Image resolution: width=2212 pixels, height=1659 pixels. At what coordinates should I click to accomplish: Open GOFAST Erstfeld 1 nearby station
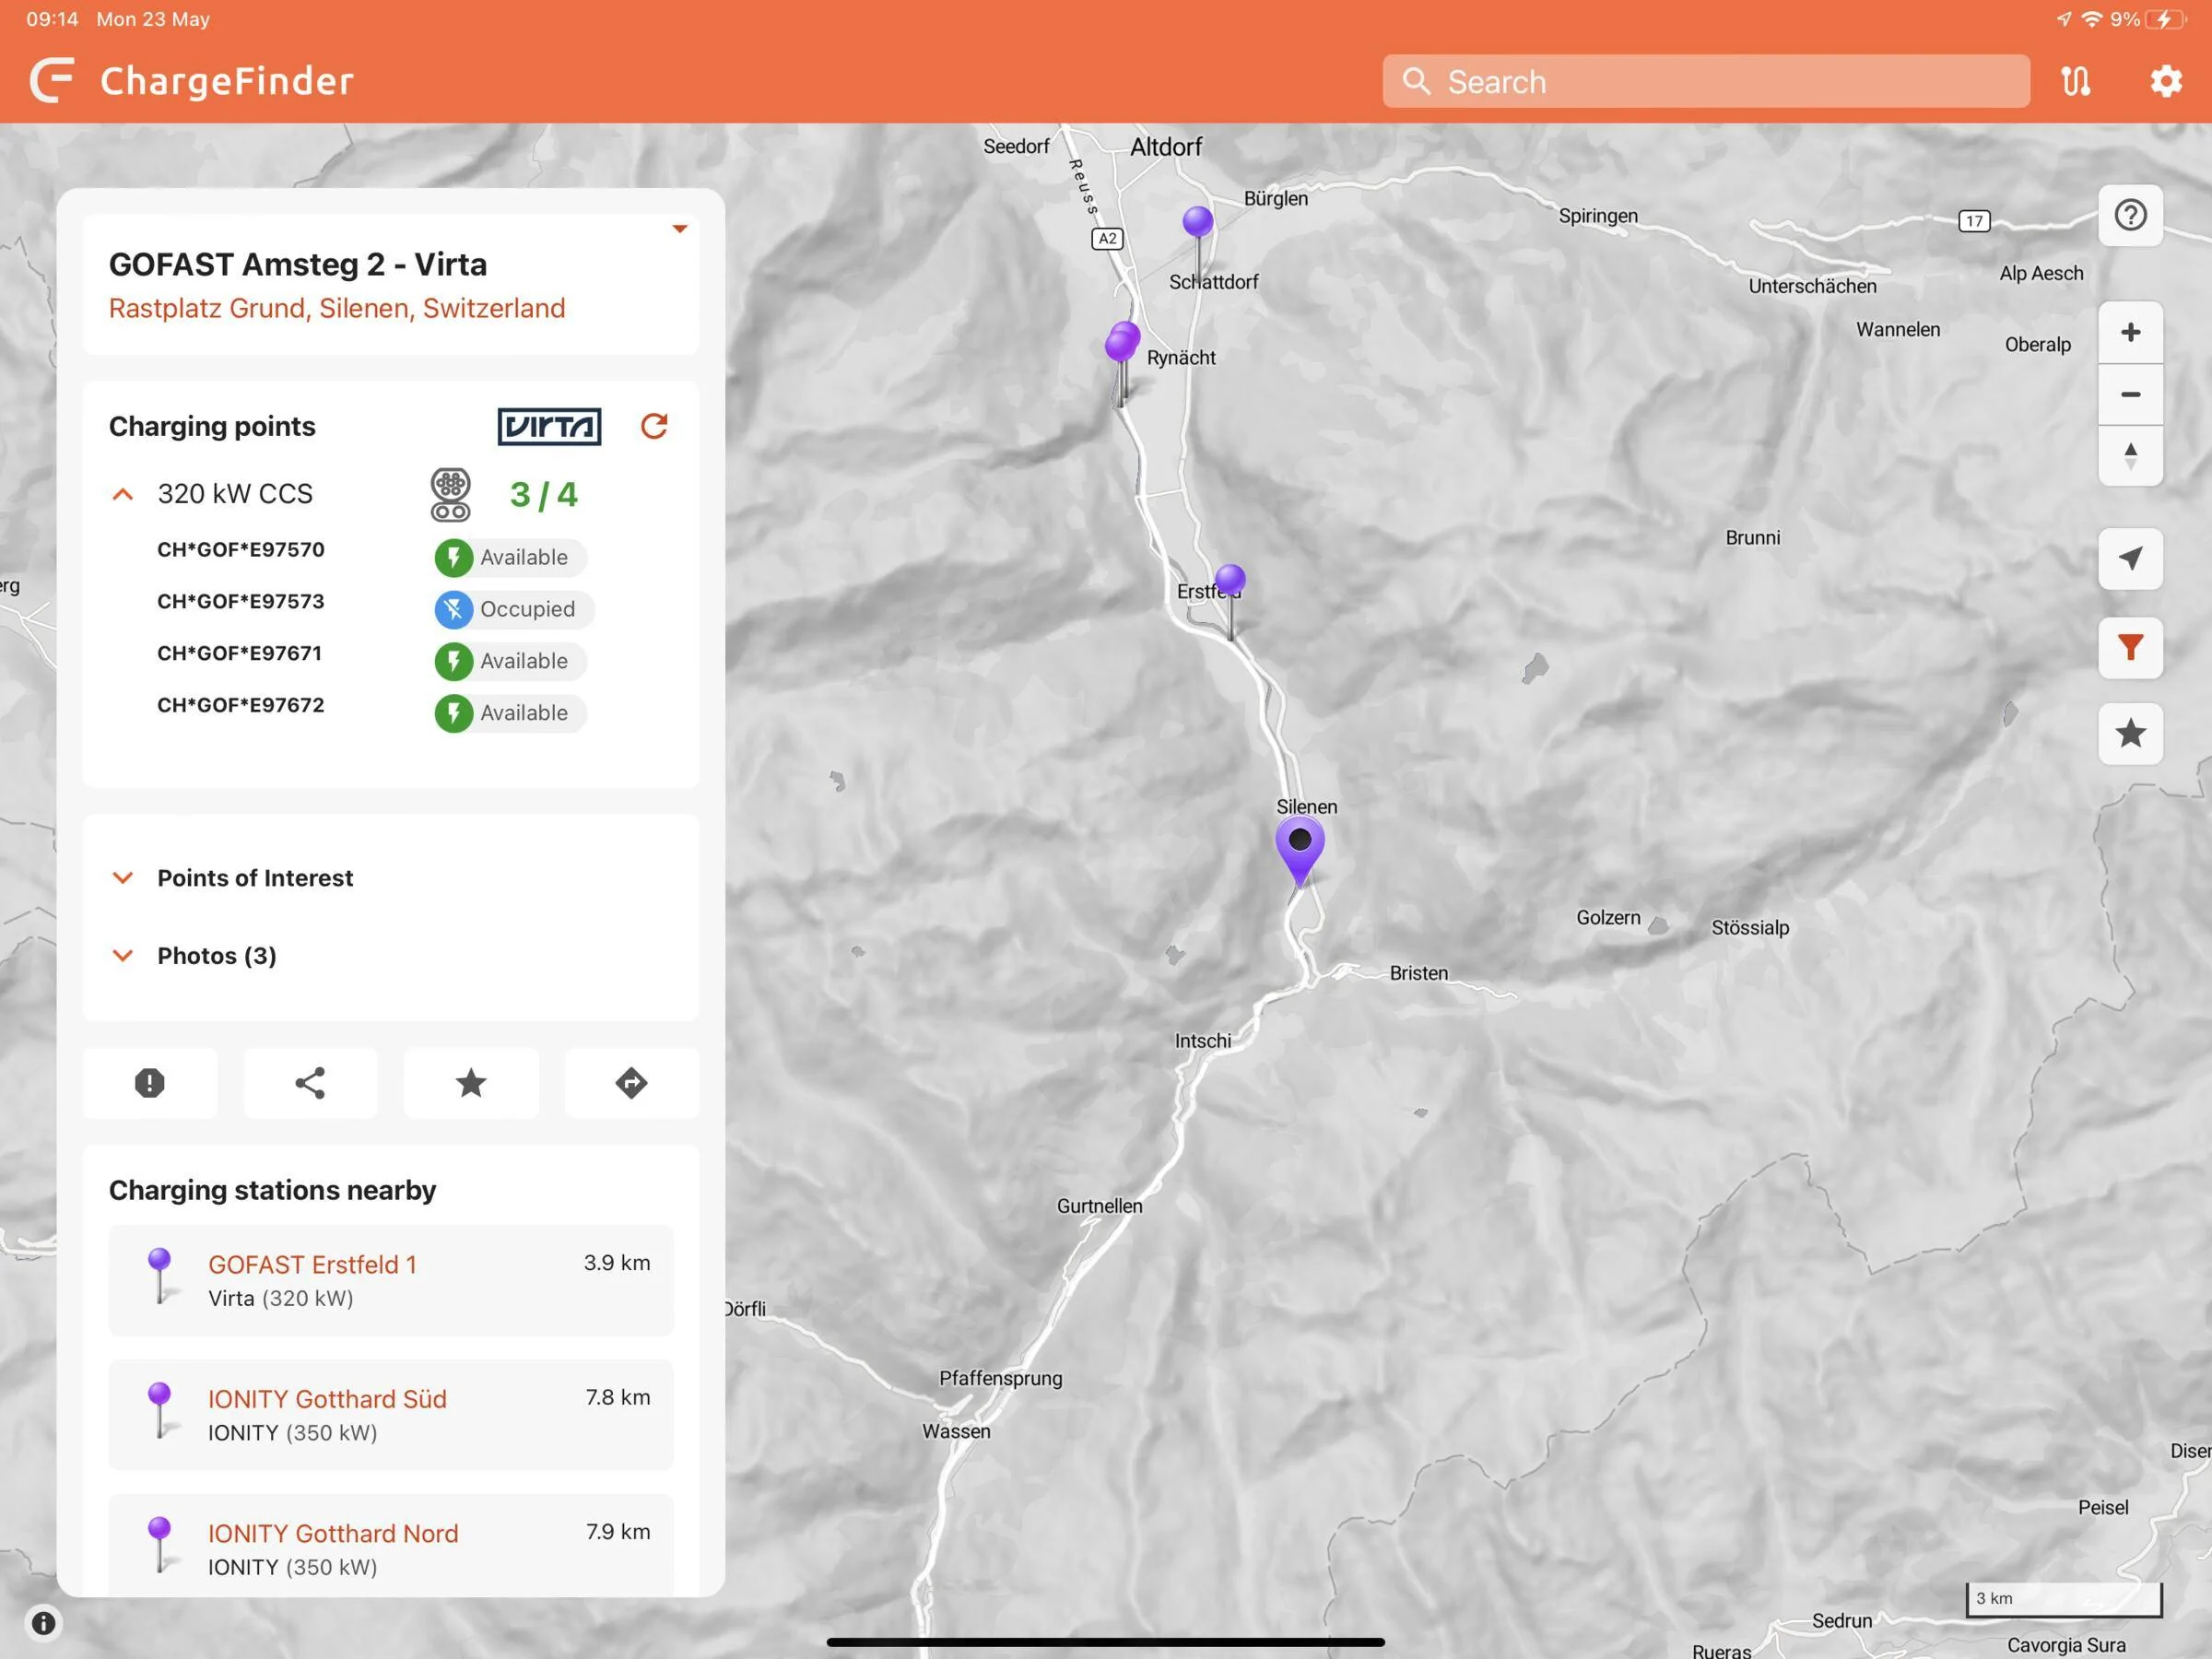(391, 1280)
